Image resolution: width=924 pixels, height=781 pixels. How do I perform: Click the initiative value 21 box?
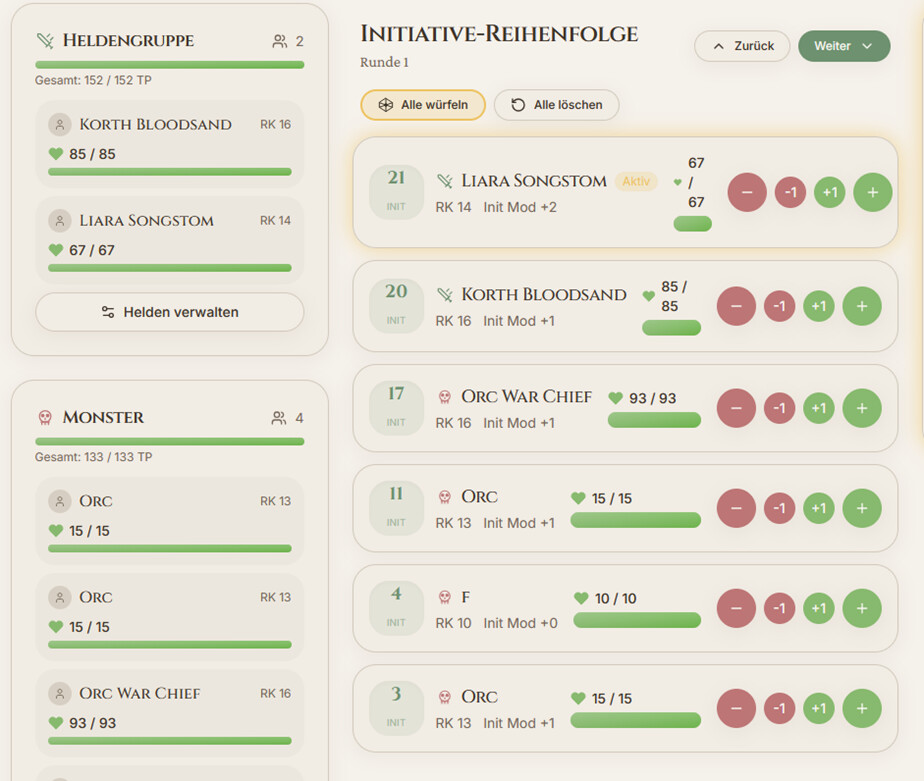click(396, 192)
